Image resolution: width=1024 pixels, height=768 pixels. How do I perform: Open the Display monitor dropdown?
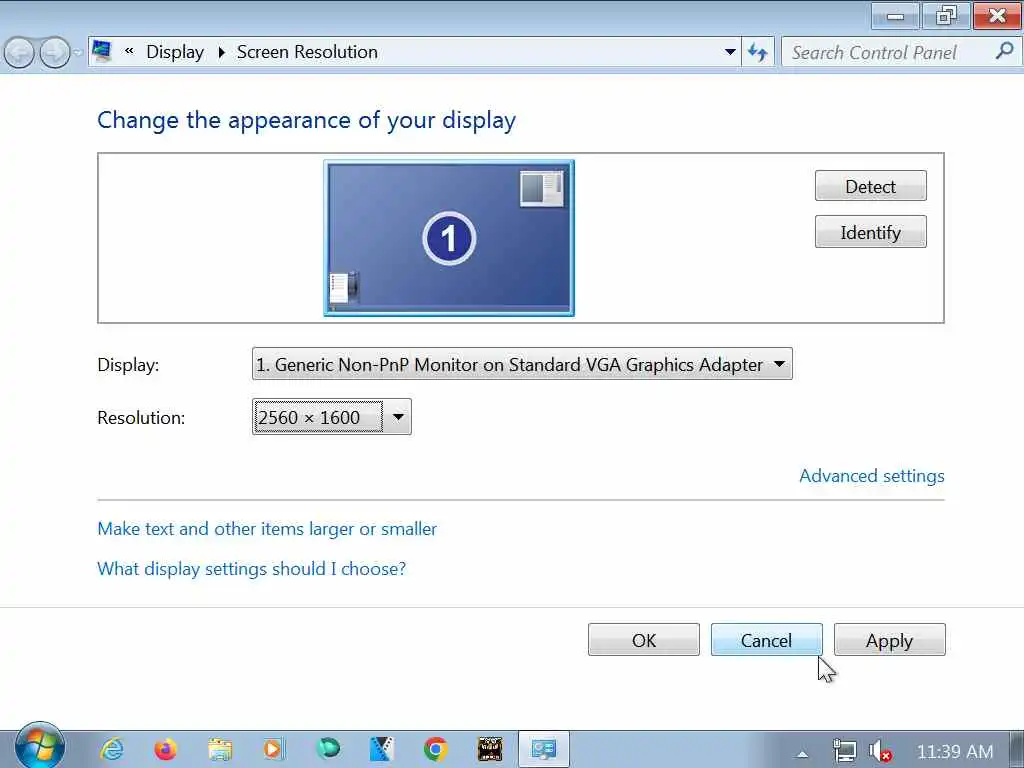coord(522,364)
